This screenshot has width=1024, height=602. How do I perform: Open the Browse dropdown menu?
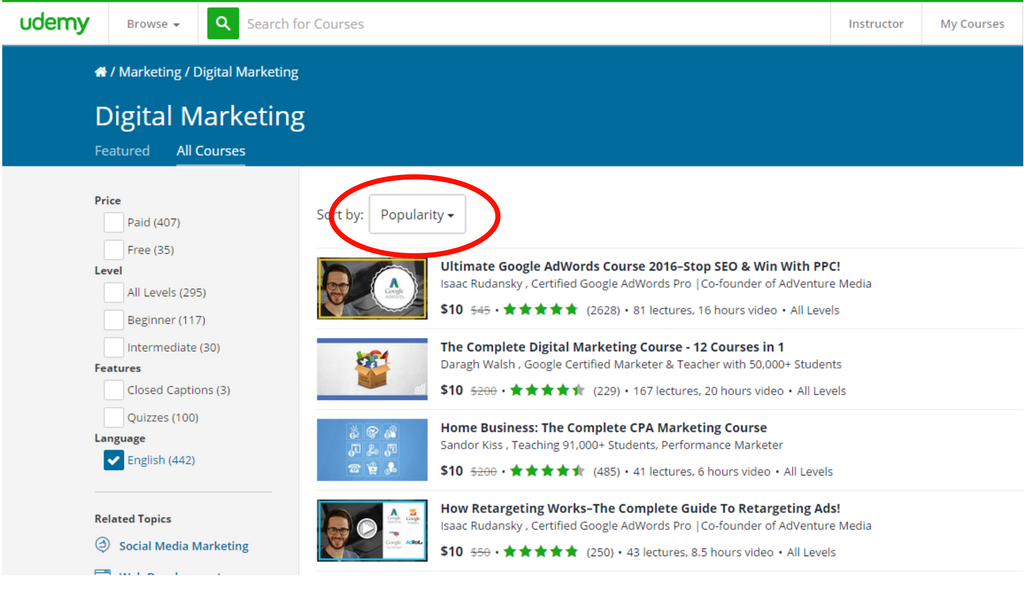(153, 24)
